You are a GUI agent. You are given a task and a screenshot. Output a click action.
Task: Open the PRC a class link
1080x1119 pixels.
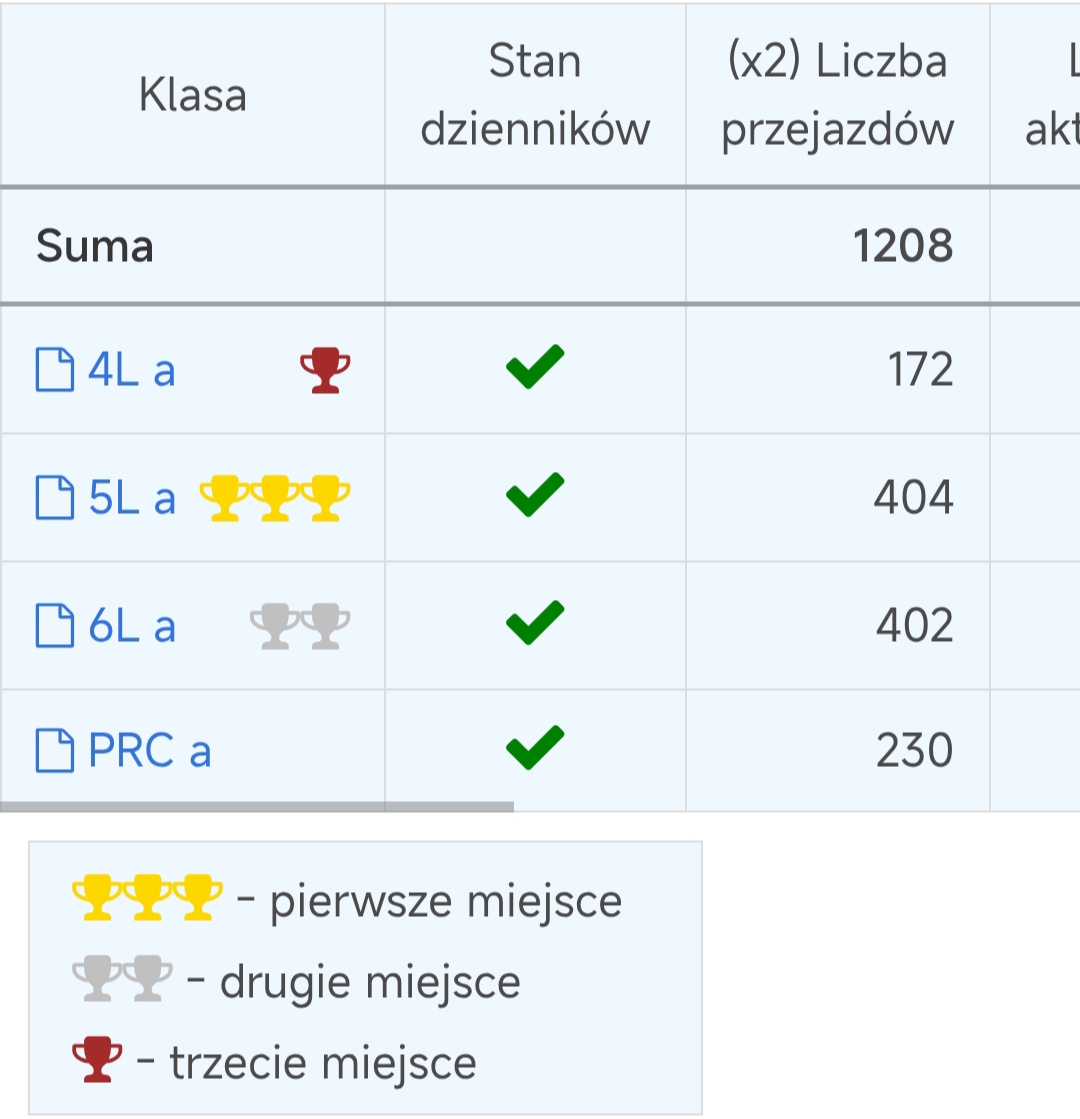[x=150, y=751]
